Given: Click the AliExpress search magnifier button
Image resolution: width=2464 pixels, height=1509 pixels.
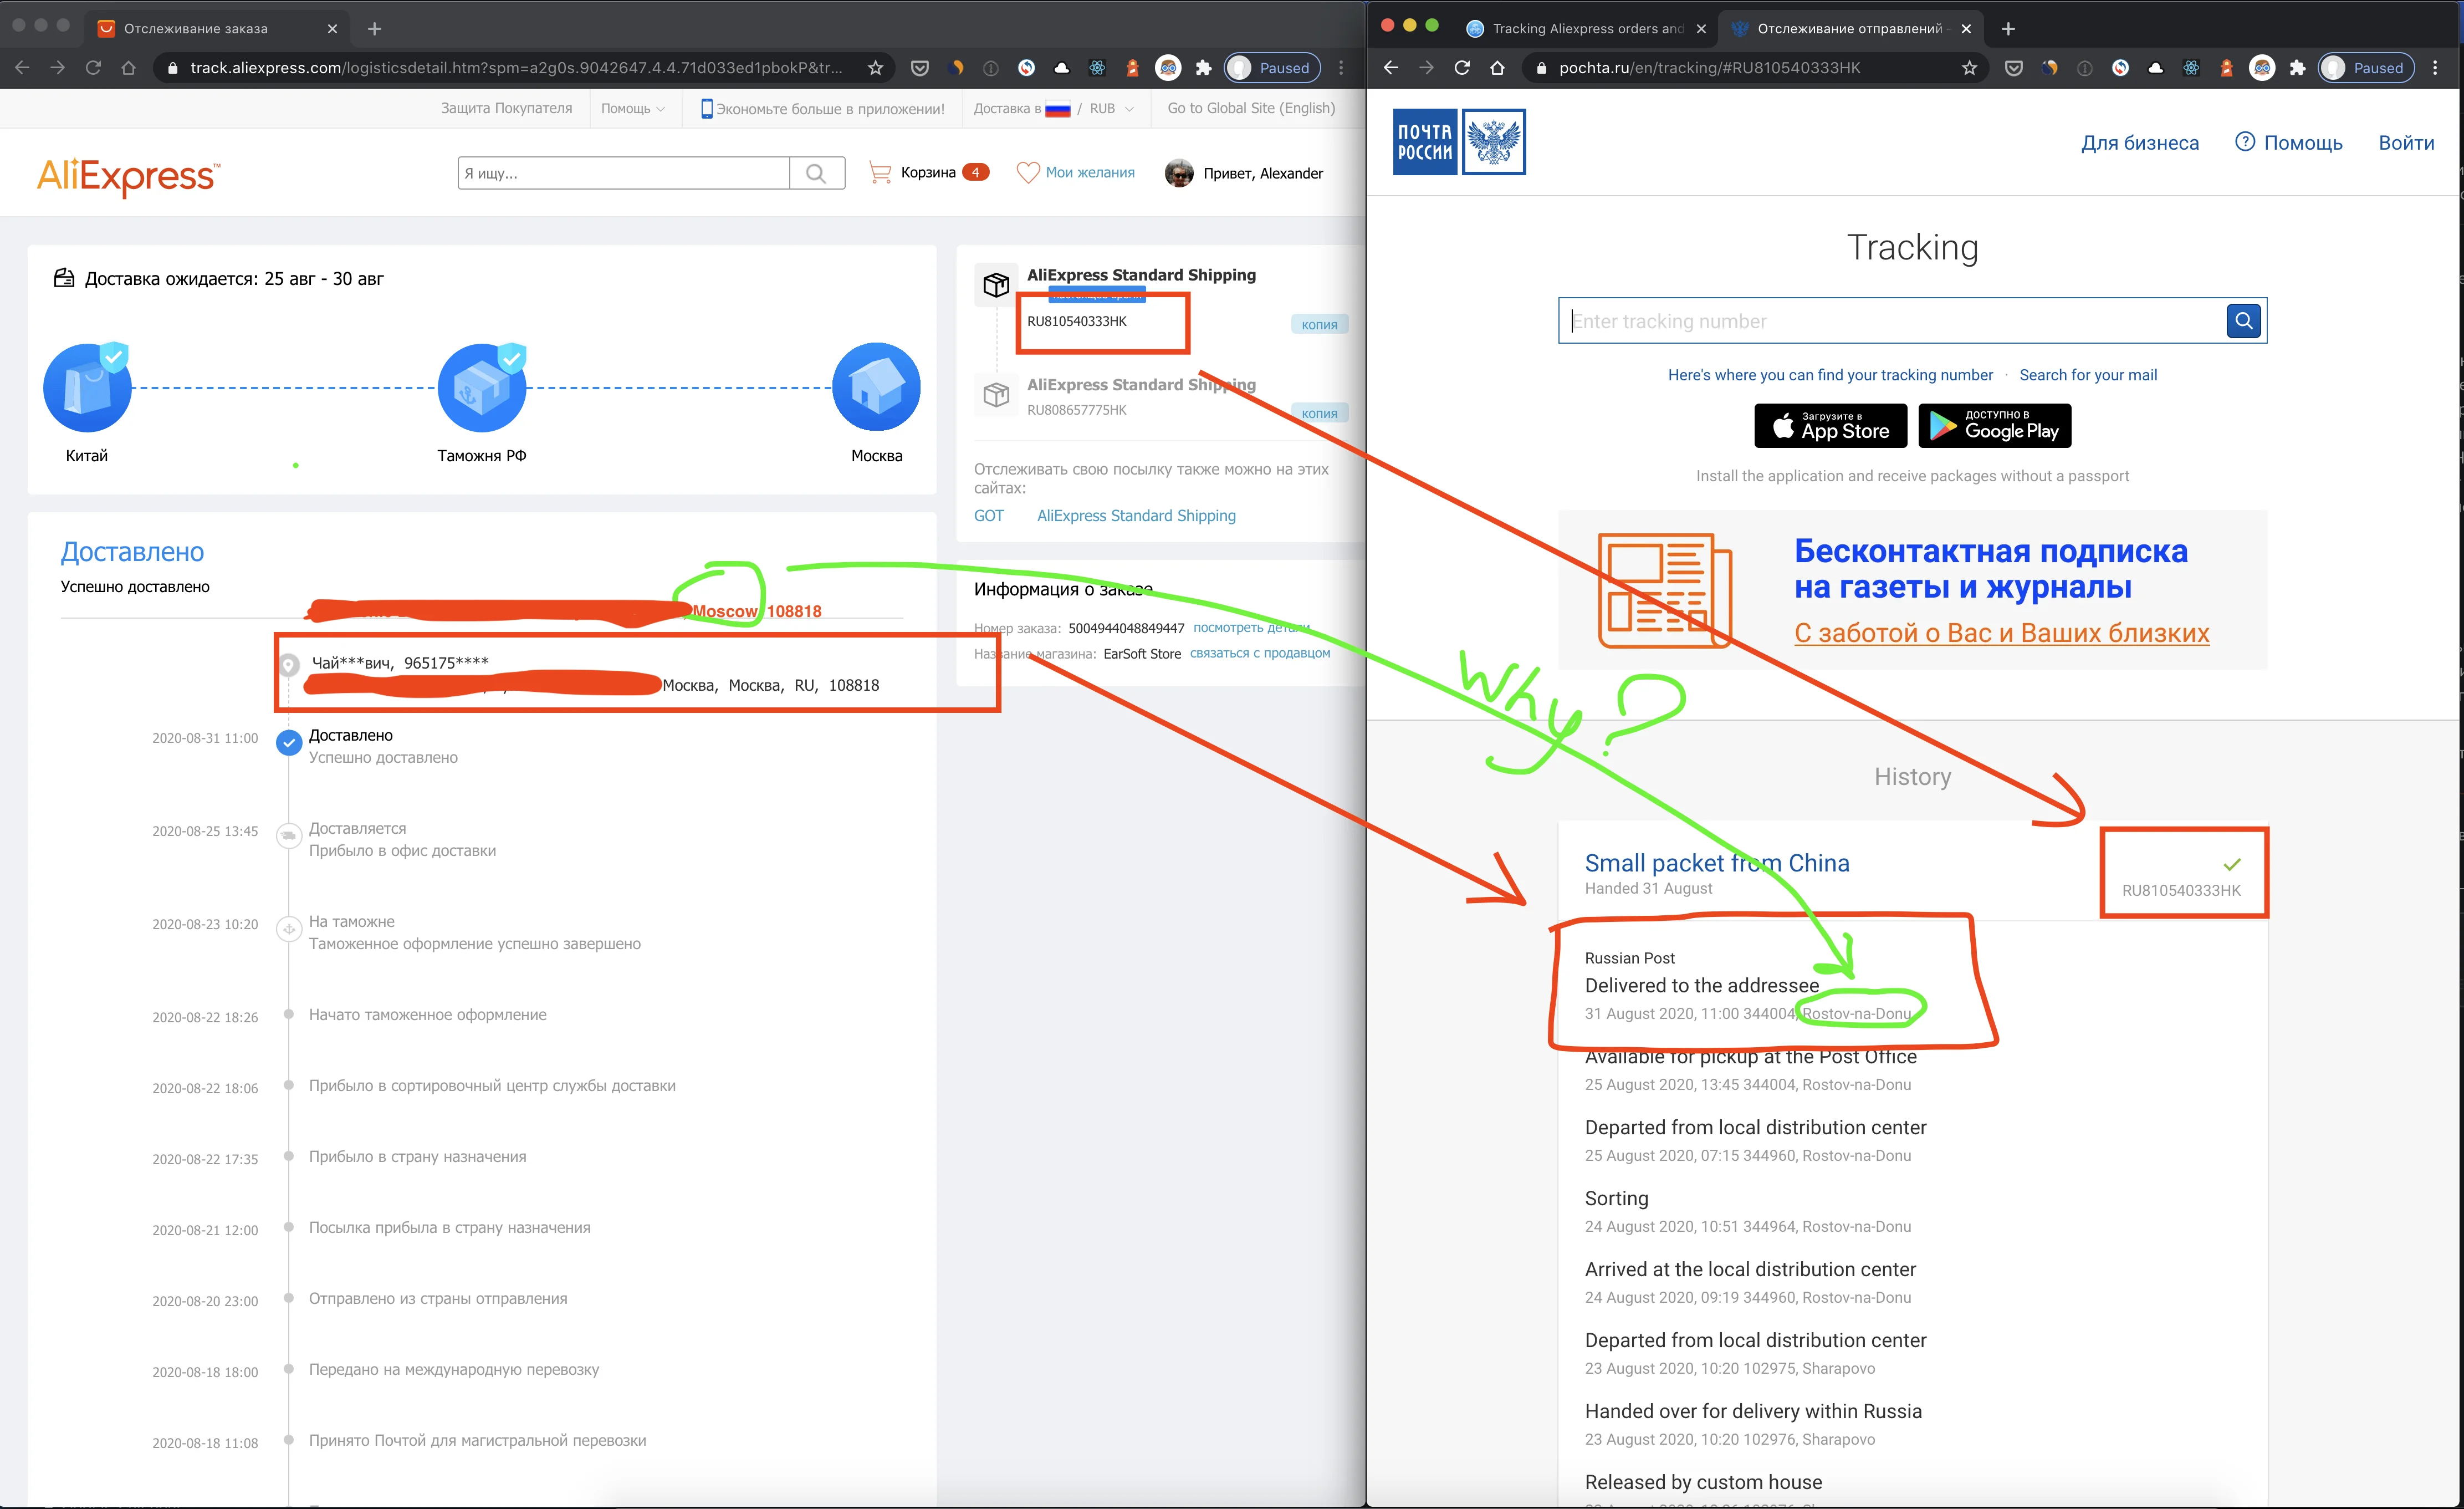Looking at the screenshot, I should (x=816, y=173).
